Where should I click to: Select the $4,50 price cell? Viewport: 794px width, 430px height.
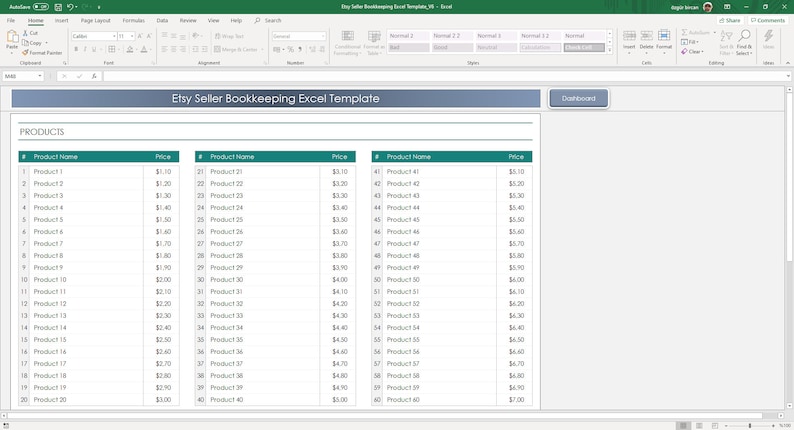coord(338,339)
